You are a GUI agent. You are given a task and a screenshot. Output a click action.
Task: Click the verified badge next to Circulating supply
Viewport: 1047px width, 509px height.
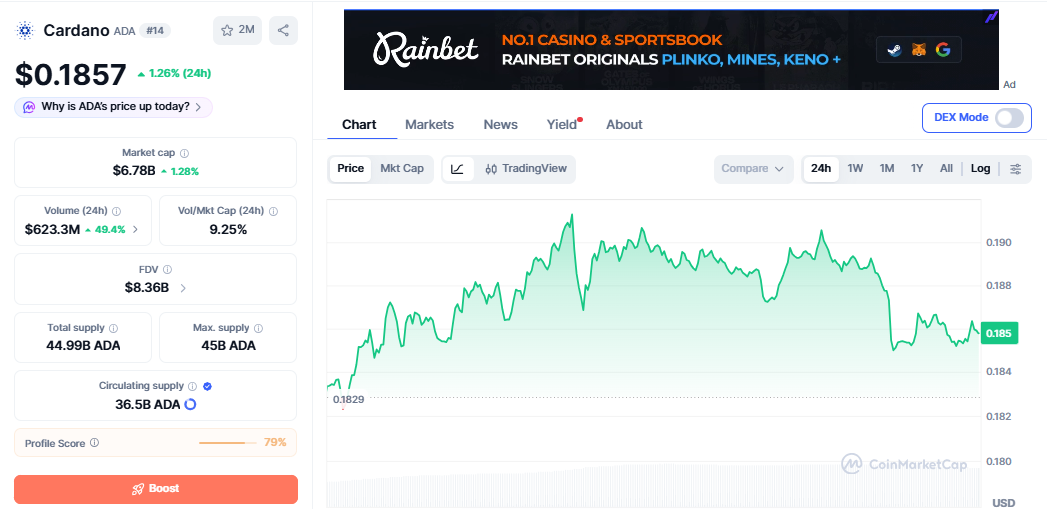coord(207,386)
